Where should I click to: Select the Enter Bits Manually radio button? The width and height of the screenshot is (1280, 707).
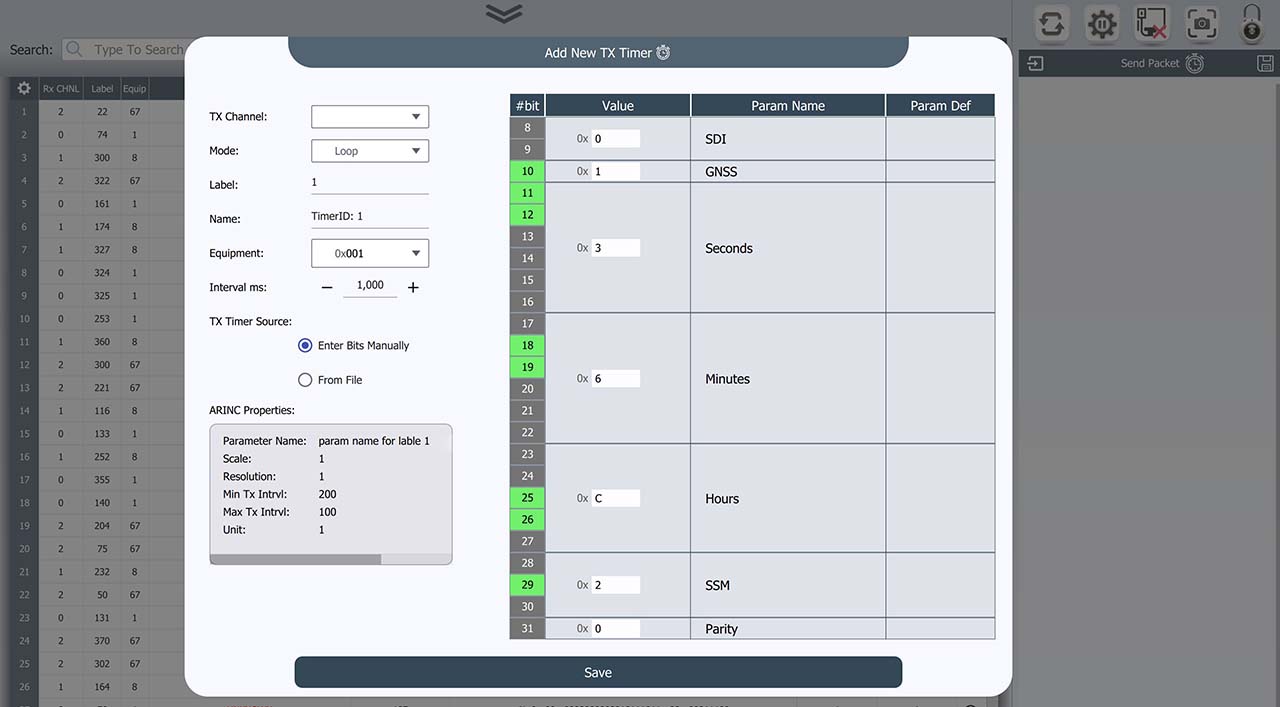[306, 346]
